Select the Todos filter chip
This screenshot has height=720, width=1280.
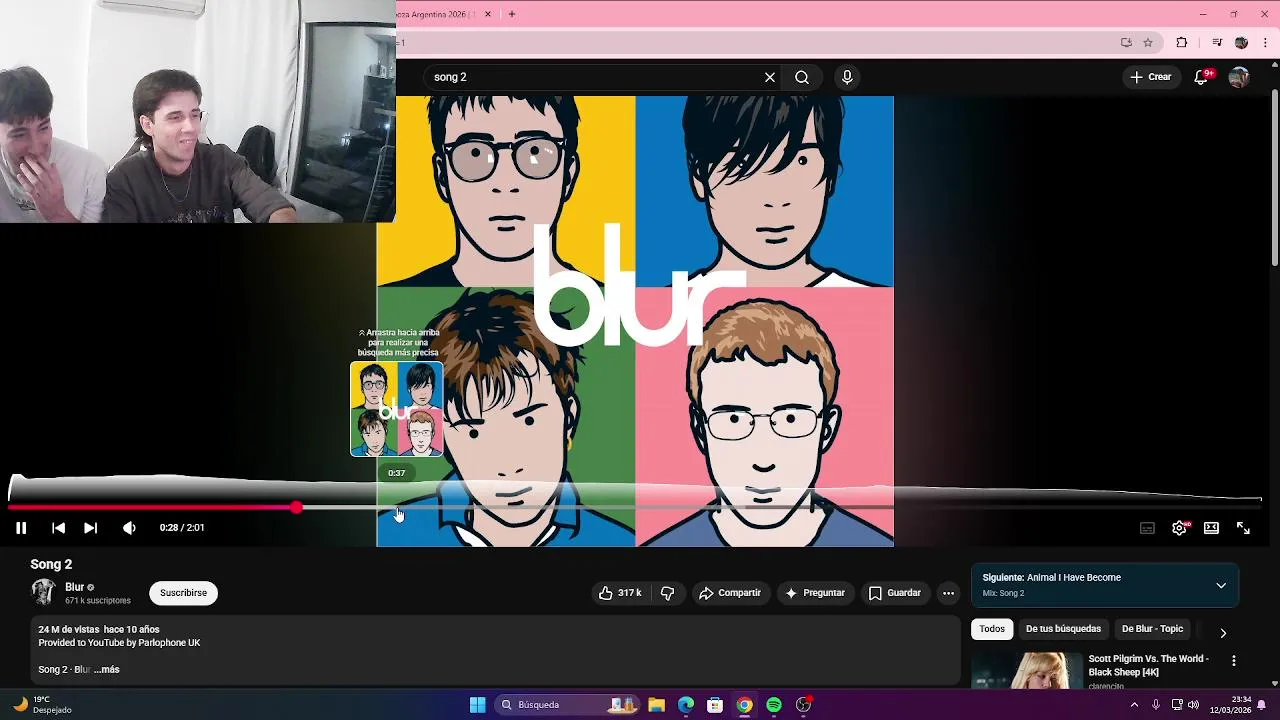point(992,629)
